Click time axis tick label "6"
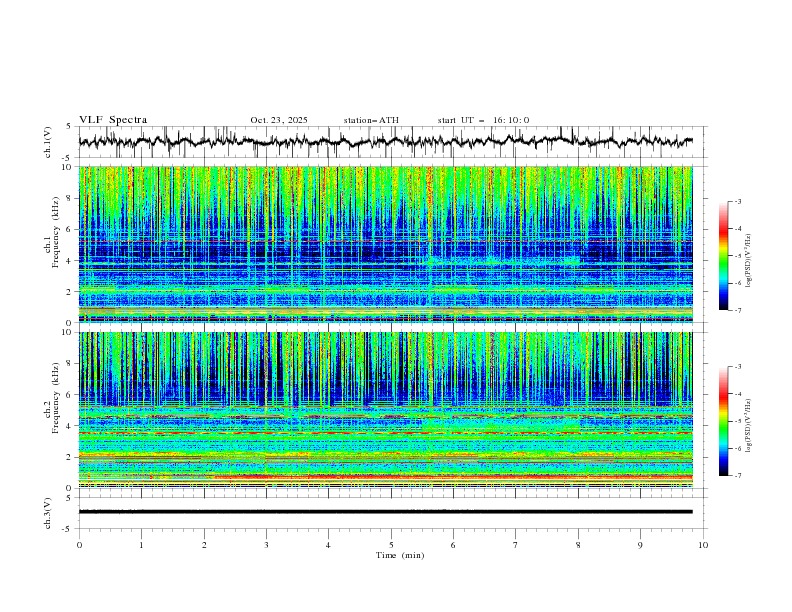Image resolution: width=792 pixels, height=612 pixels. [453, 545]
